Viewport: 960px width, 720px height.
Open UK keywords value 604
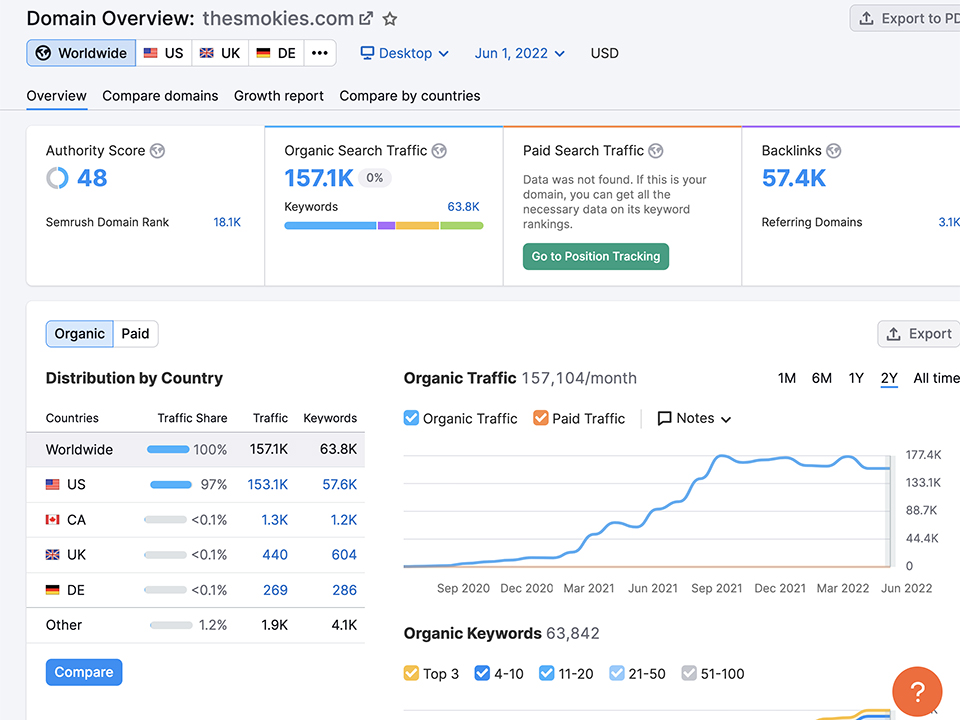tap(344, 555)
